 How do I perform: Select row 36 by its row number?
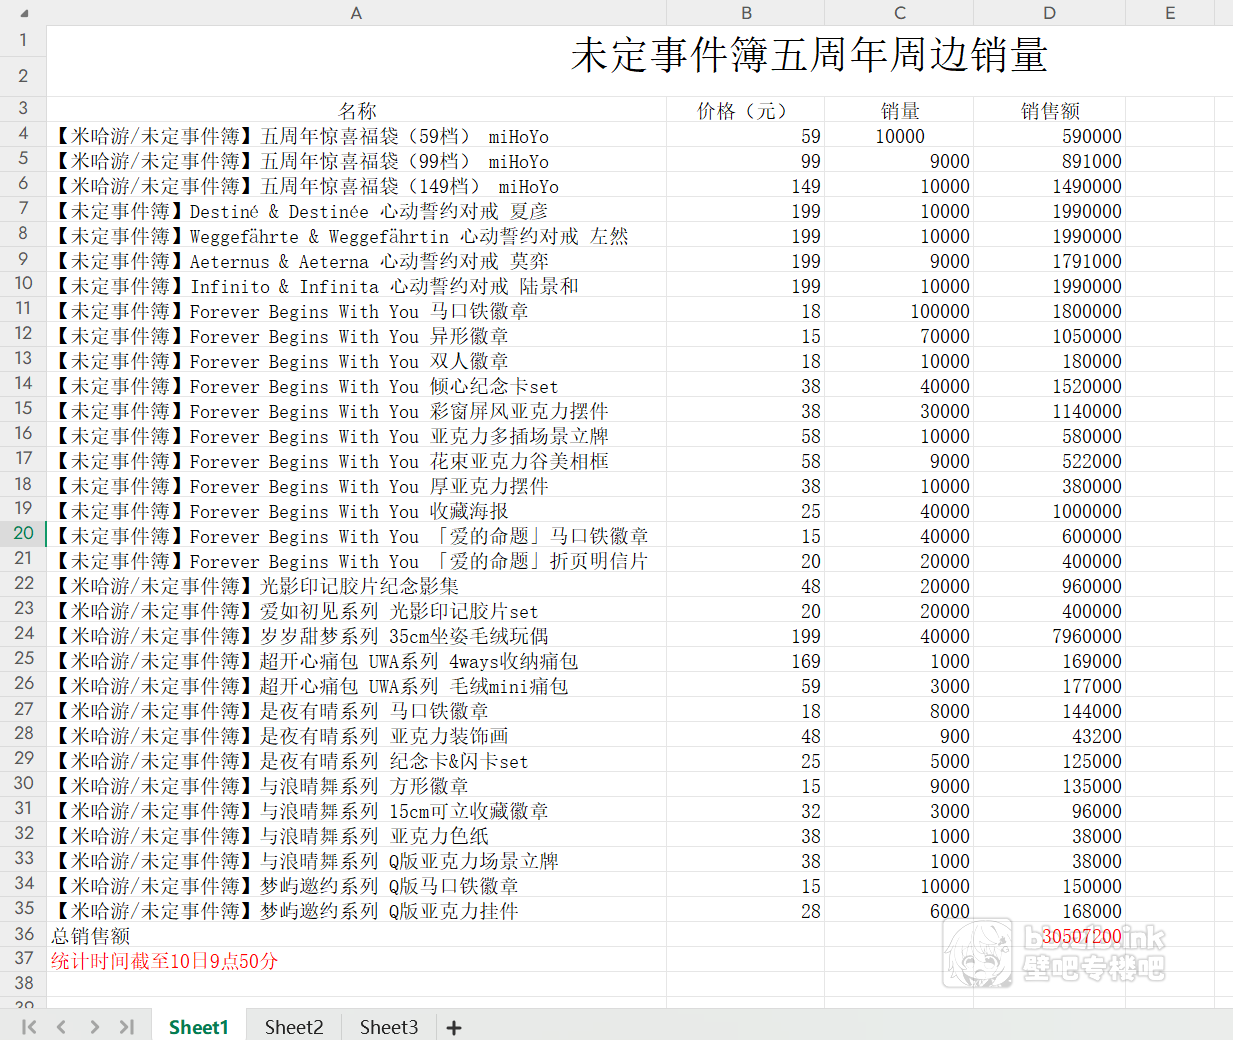pyautogui.click(x=24, y=934)
